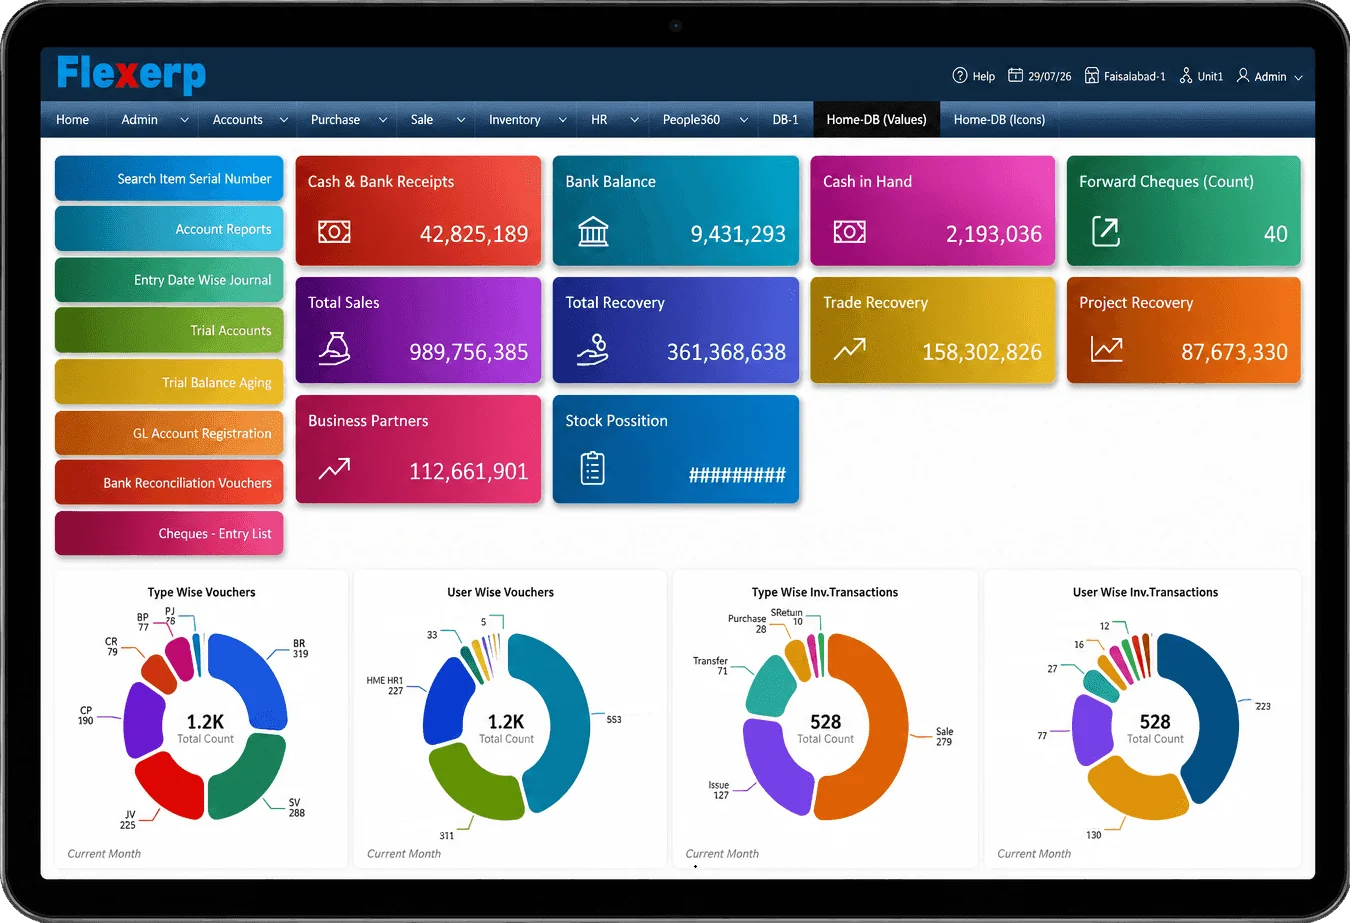
Task: Click the line chart icon in Project Recovery
Action: [x=1106, y=349]
